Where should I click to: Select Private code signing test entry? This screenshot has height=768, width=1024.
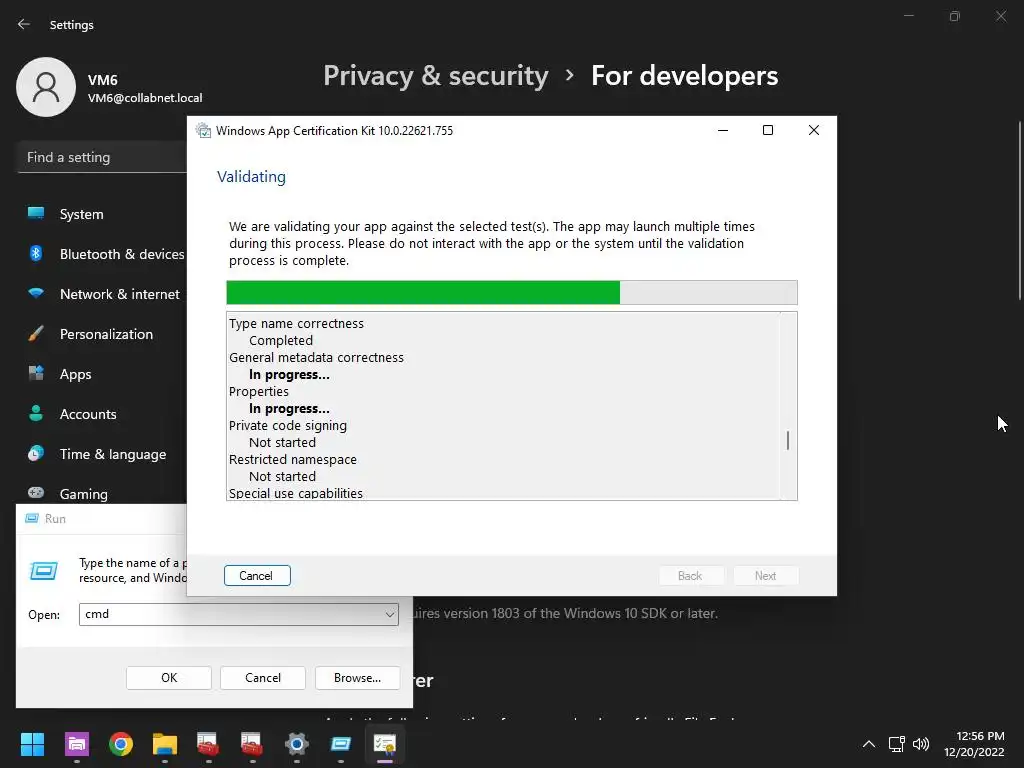coord(287,425)
